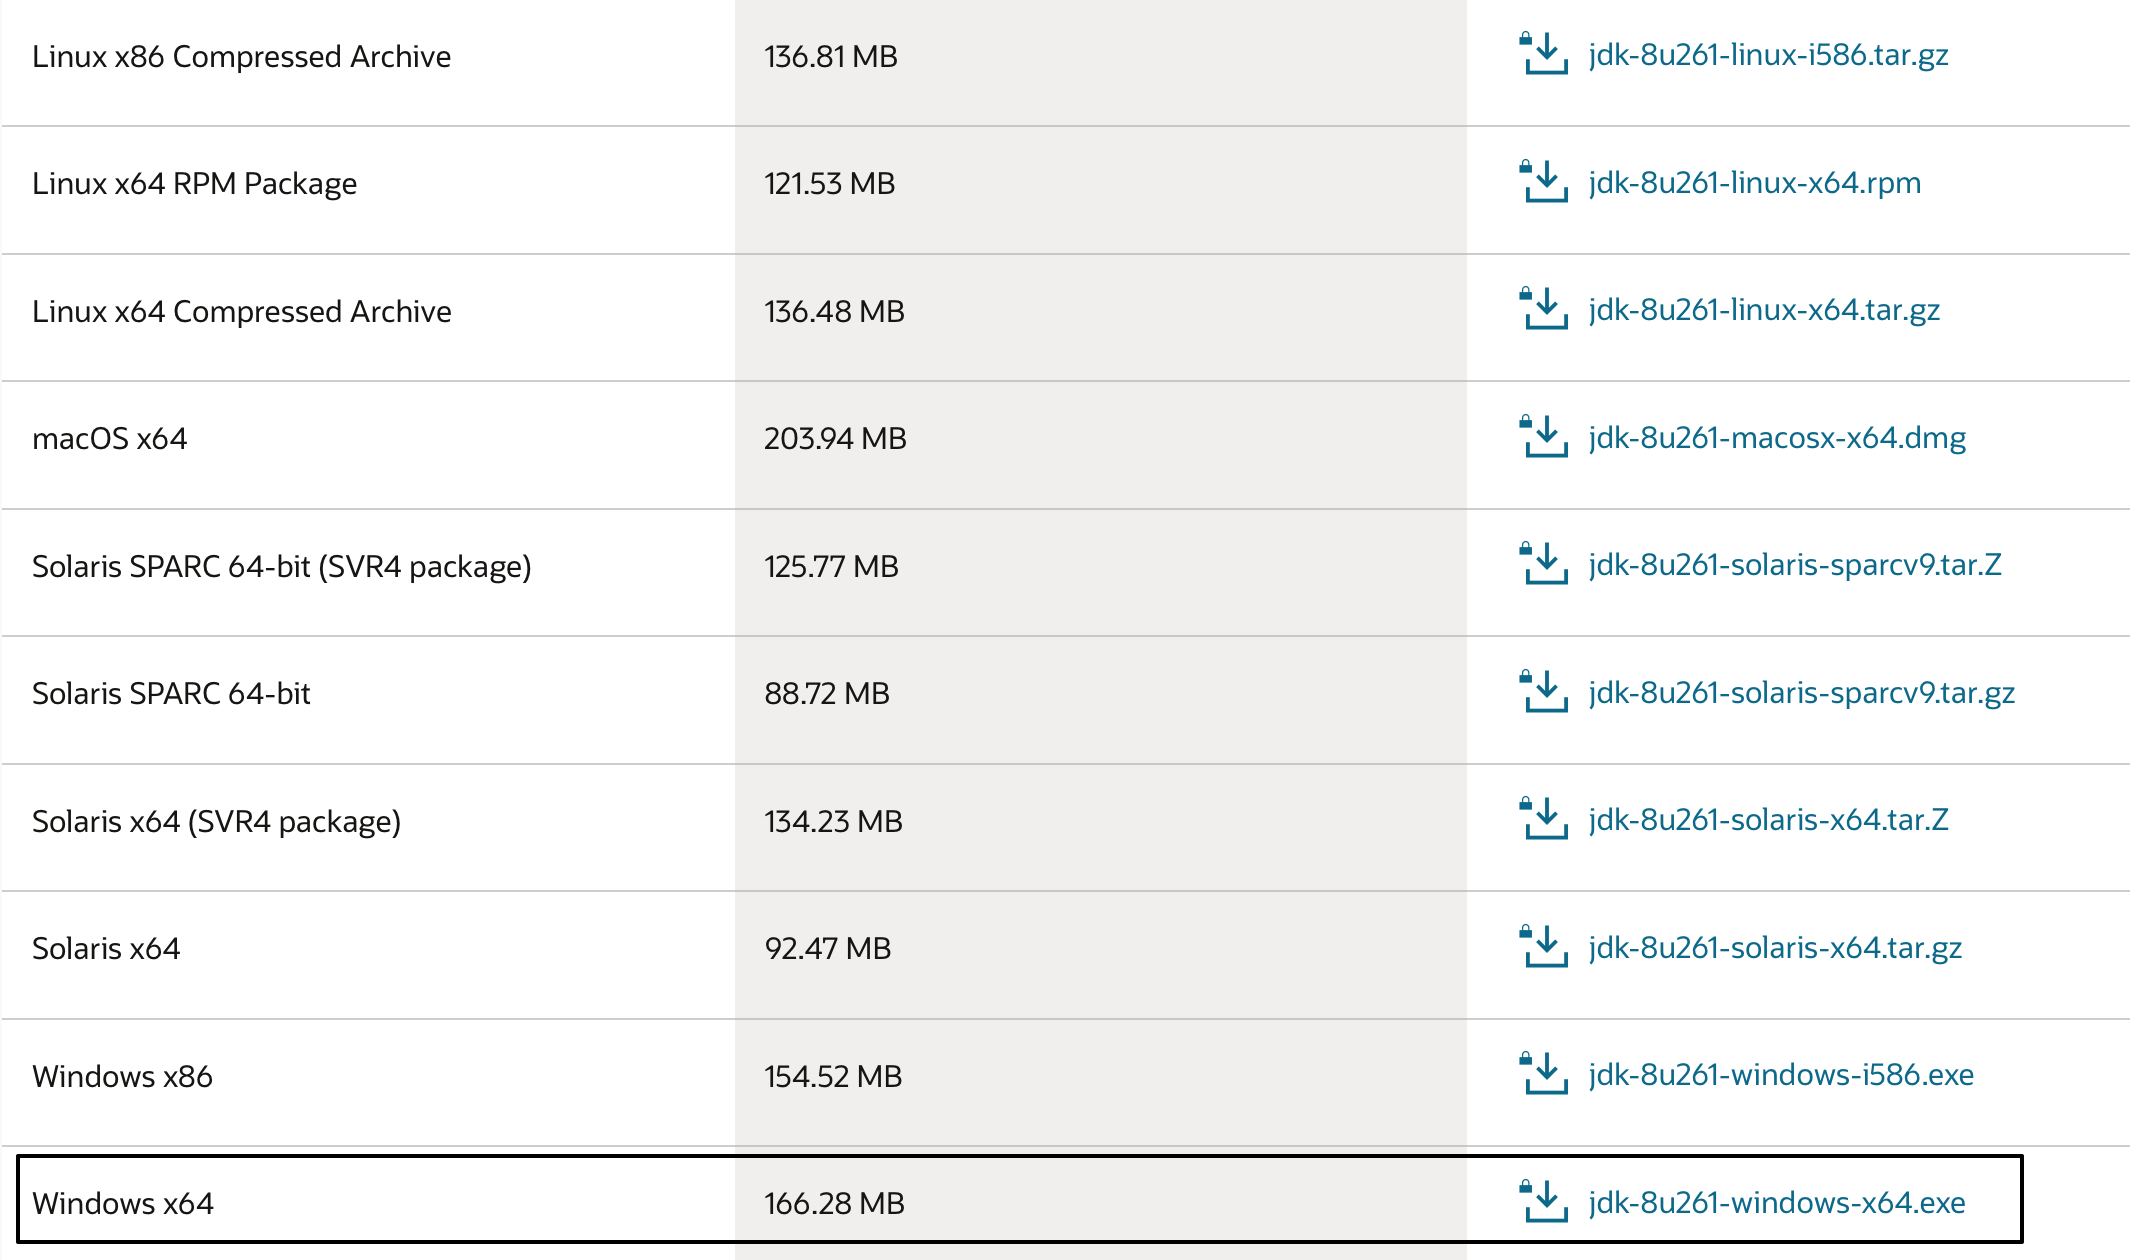This screenshot has width=2130, height=1260.
Task: Click download icon for solaris-sparcv9.tar.Z
Action: pyautogui.click(x=1544, y=565)
